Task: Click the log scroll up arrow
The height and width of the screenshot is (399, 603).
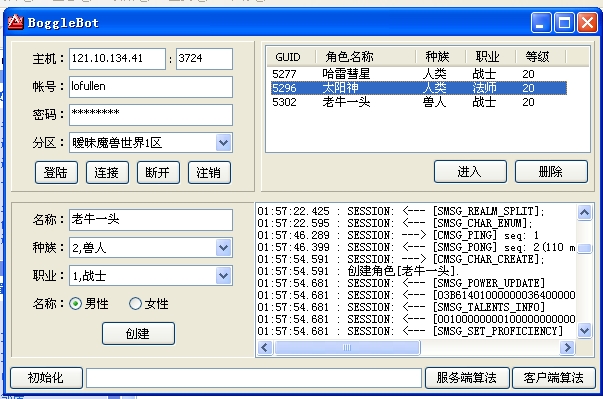Action: click(x=585, y=212)
